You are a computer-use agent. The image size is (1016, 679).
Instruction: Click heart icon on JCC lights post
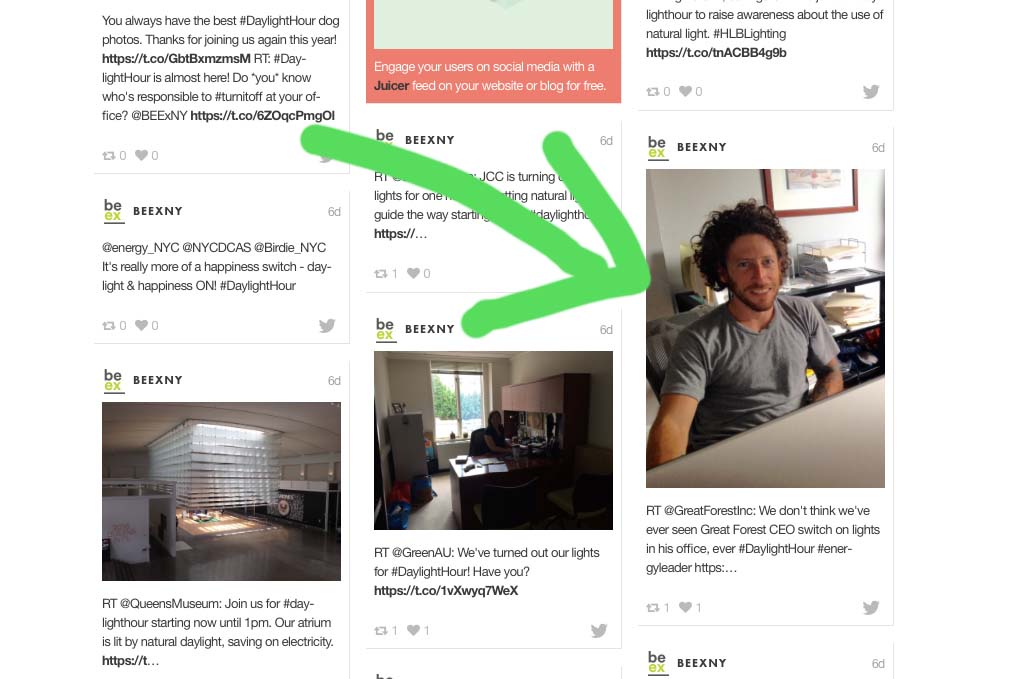[x=413, y=273]
